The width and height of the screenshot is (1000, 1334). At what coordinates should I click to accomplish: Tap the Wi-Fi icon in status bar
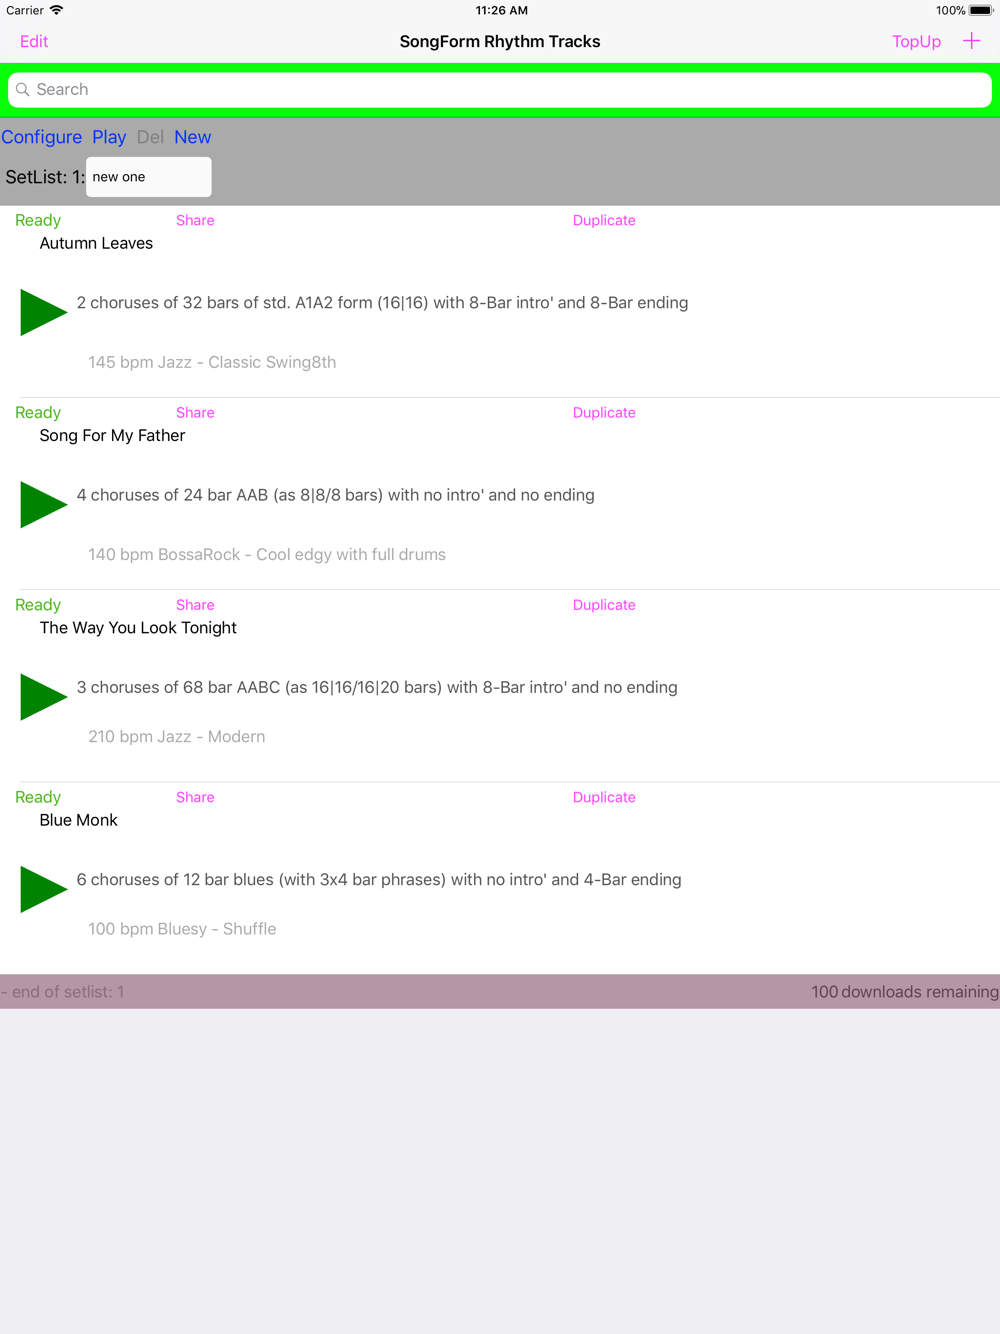[x=57, y=10]
